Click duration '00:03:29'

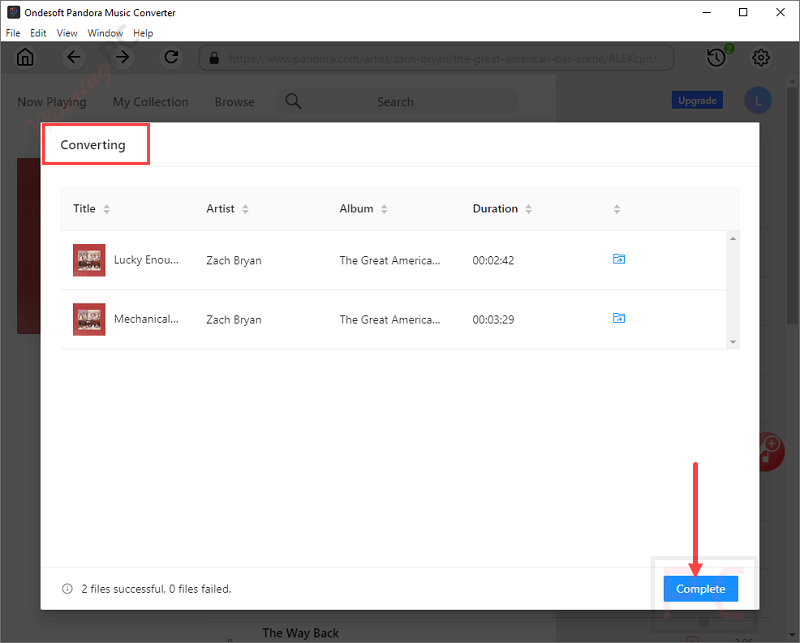click(x=493, y=319)
